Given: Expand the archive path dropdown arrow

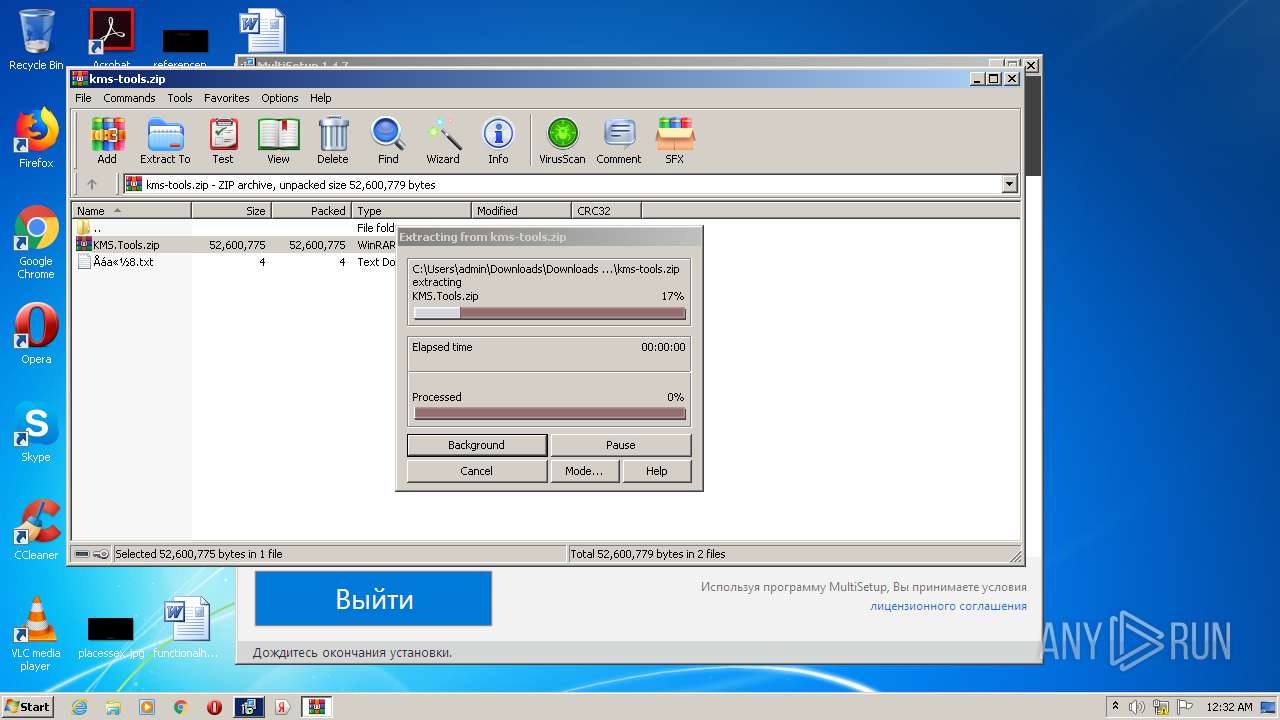Looking at the screenshot, I should (1009, 184).
